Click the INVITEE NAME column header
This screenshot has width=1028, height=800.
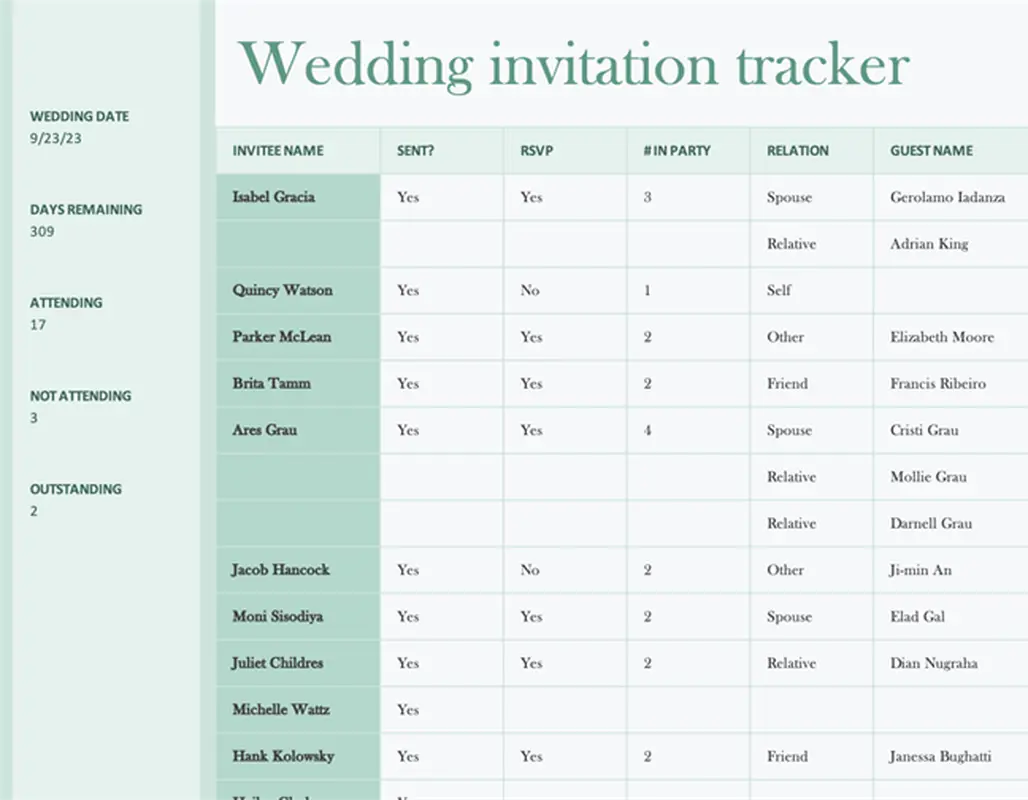point(278,151)
